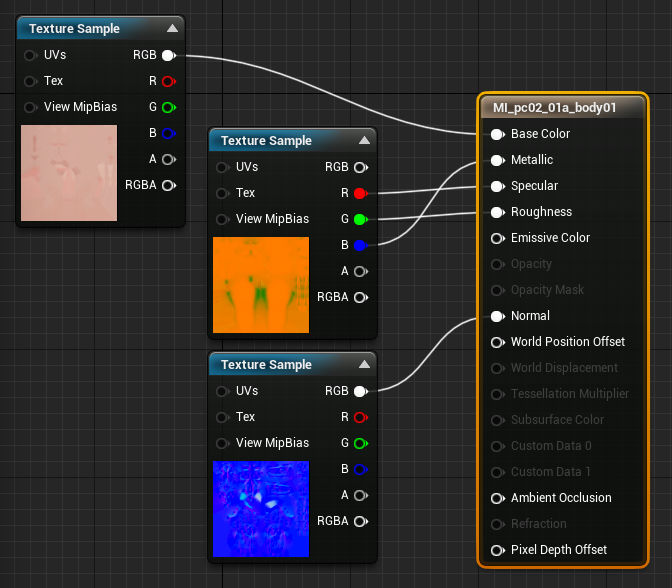This screenshot has height=588, width=672.
Task: Click the disabled Custom Data 1 pin
Action: click(x=498, y=472)
